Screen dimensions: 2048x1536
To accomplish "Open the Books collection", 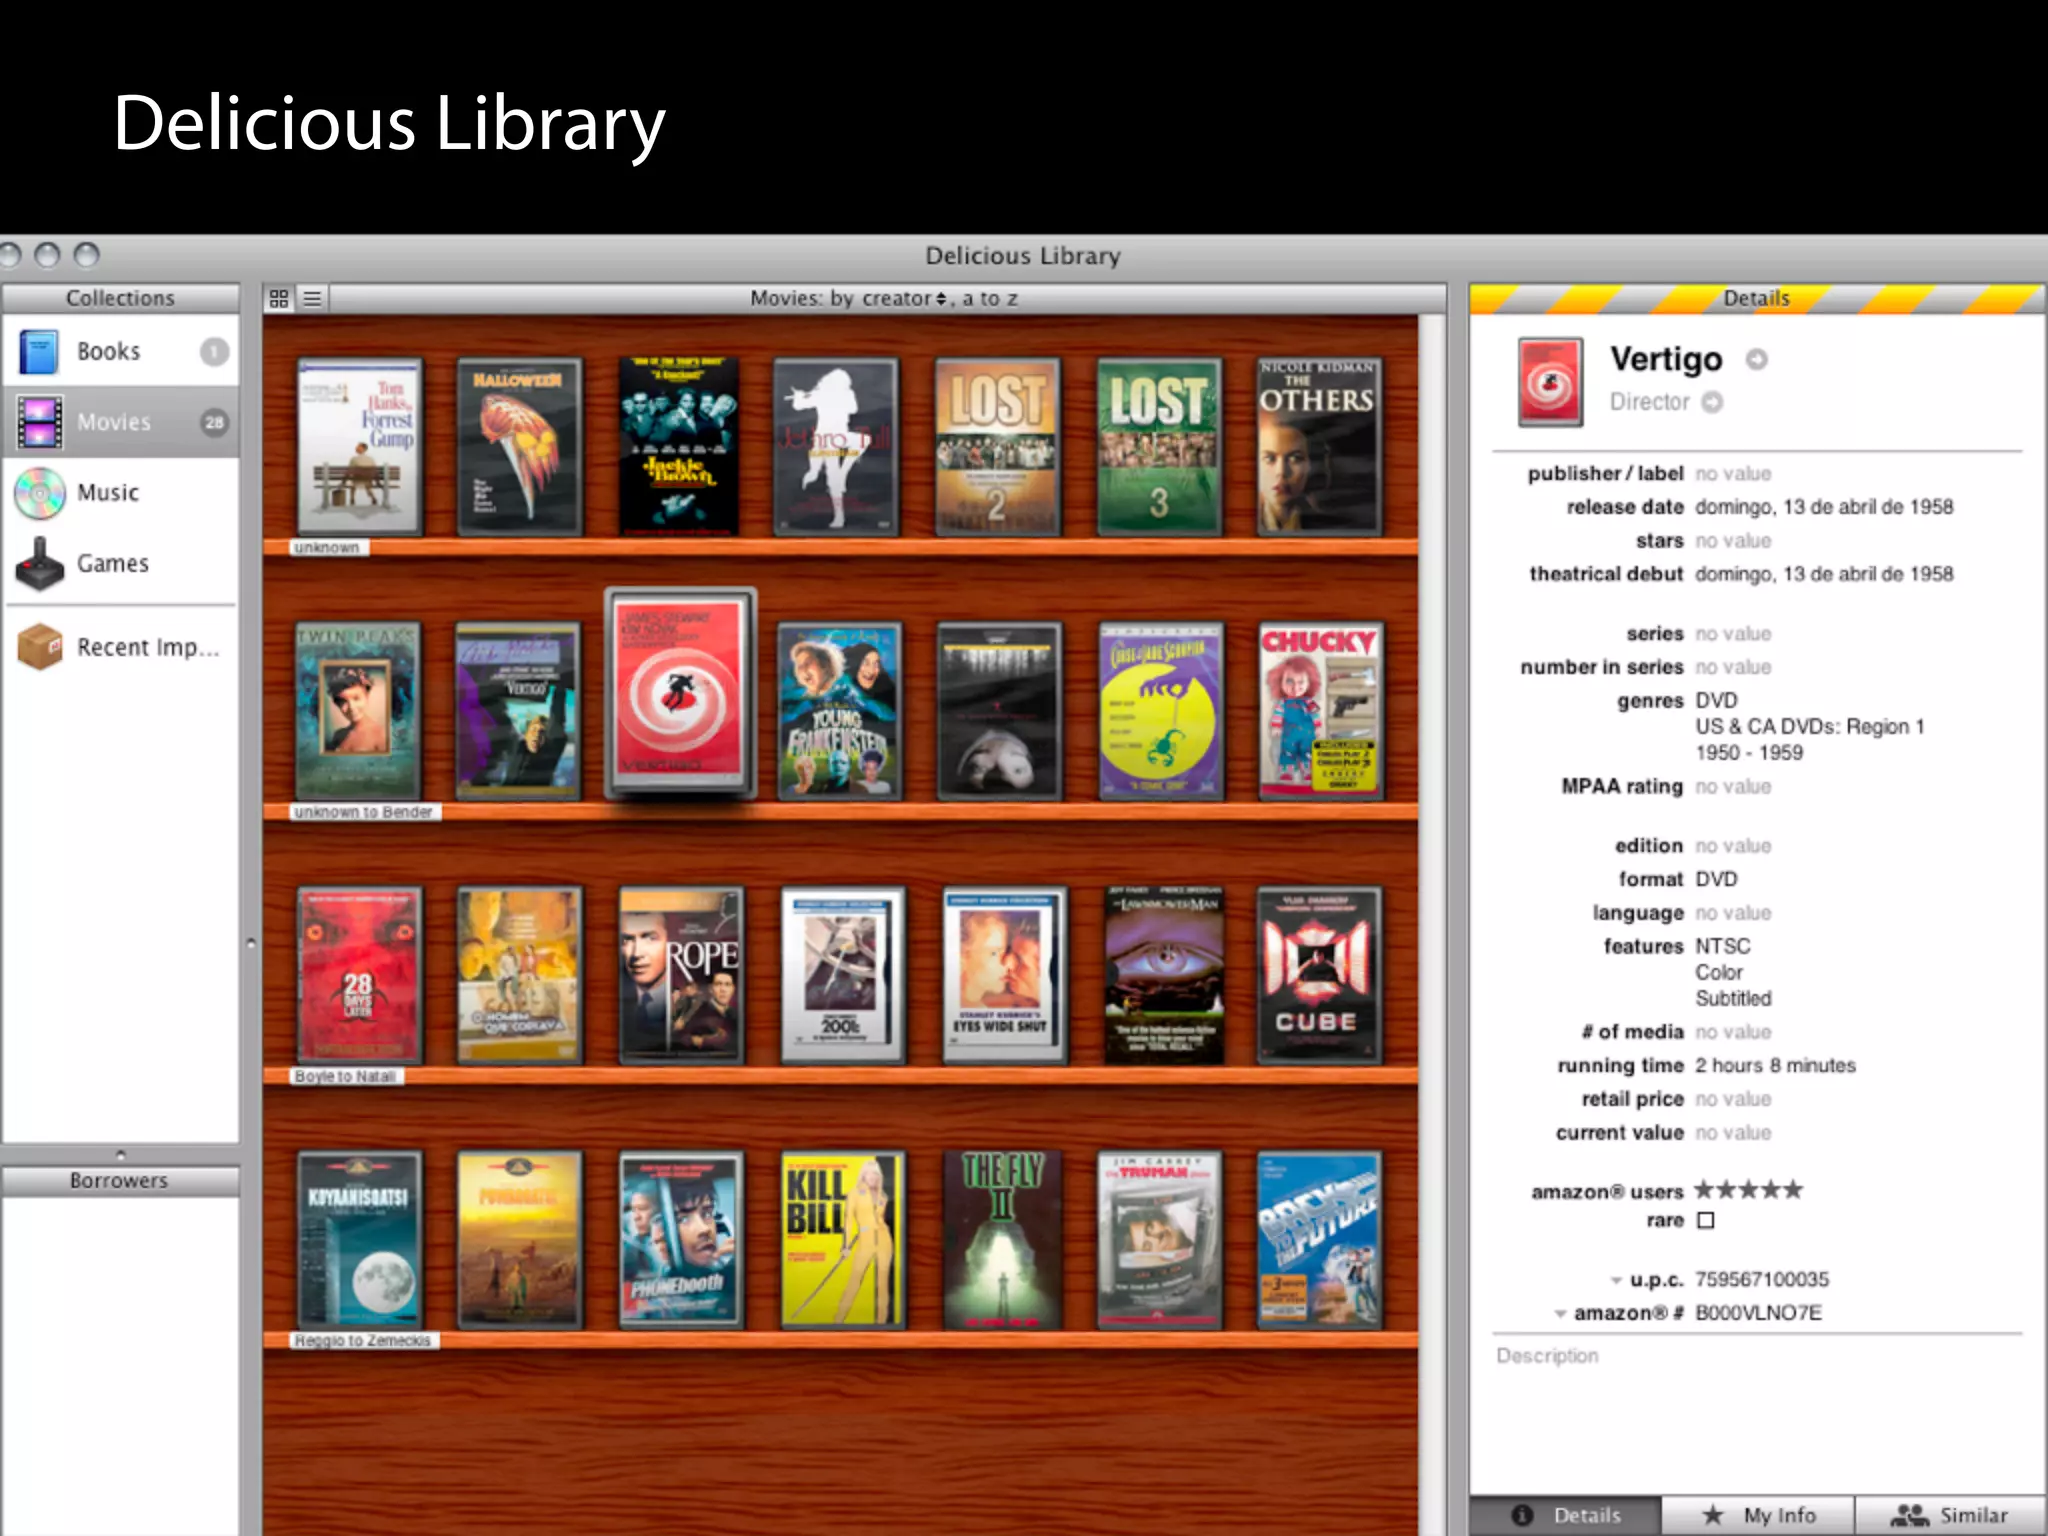I will tap(108, 352).
